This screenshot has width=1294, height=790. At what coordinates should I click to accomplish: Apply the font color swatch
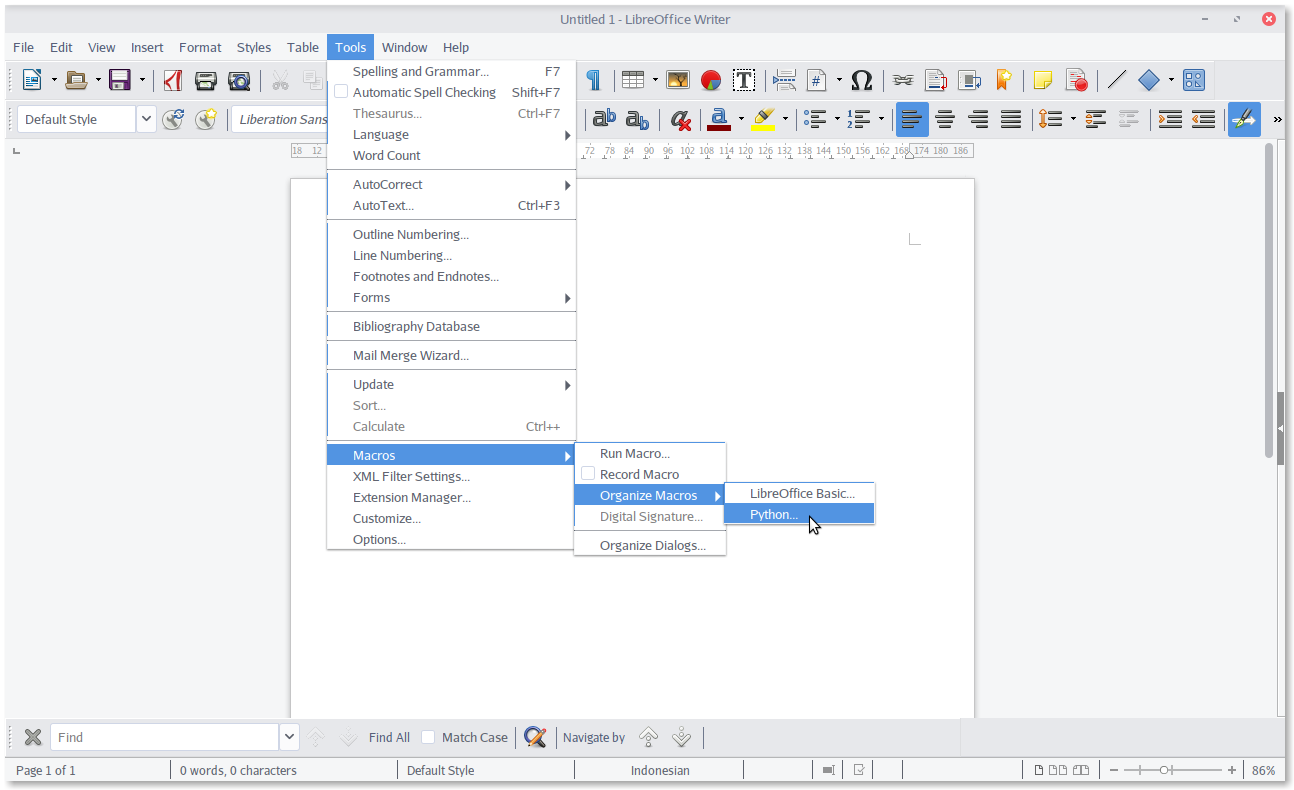coord(718,119)
